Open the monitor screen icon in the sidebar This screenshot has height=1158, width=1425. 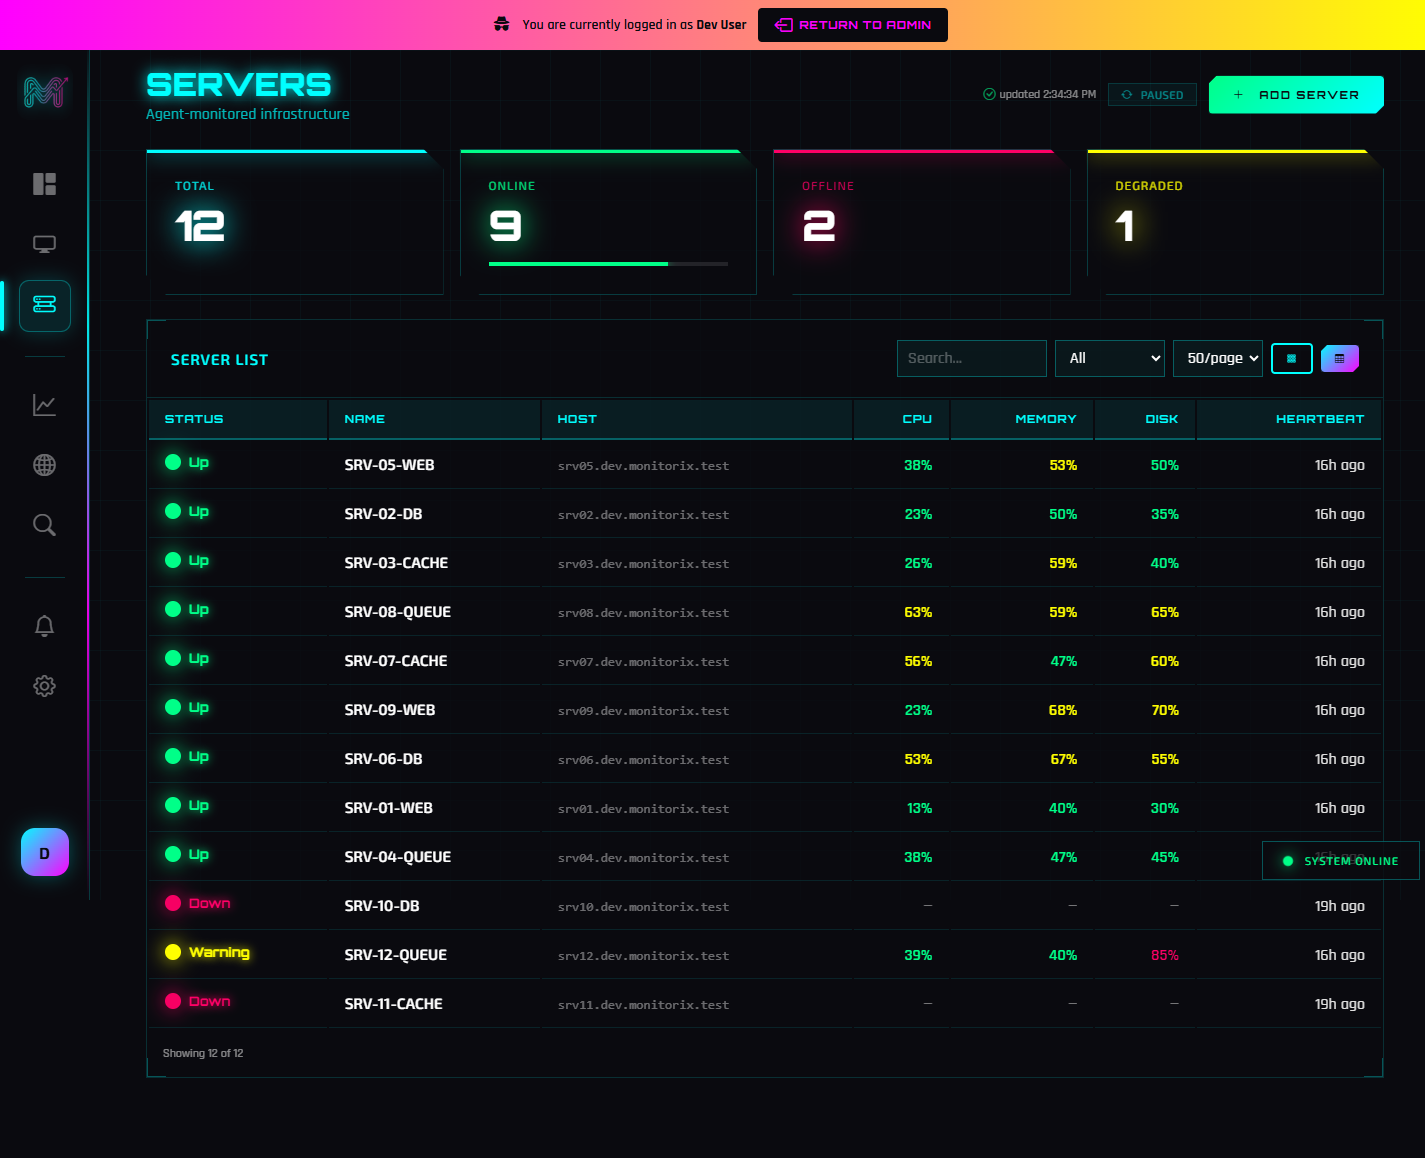[44, 244]
